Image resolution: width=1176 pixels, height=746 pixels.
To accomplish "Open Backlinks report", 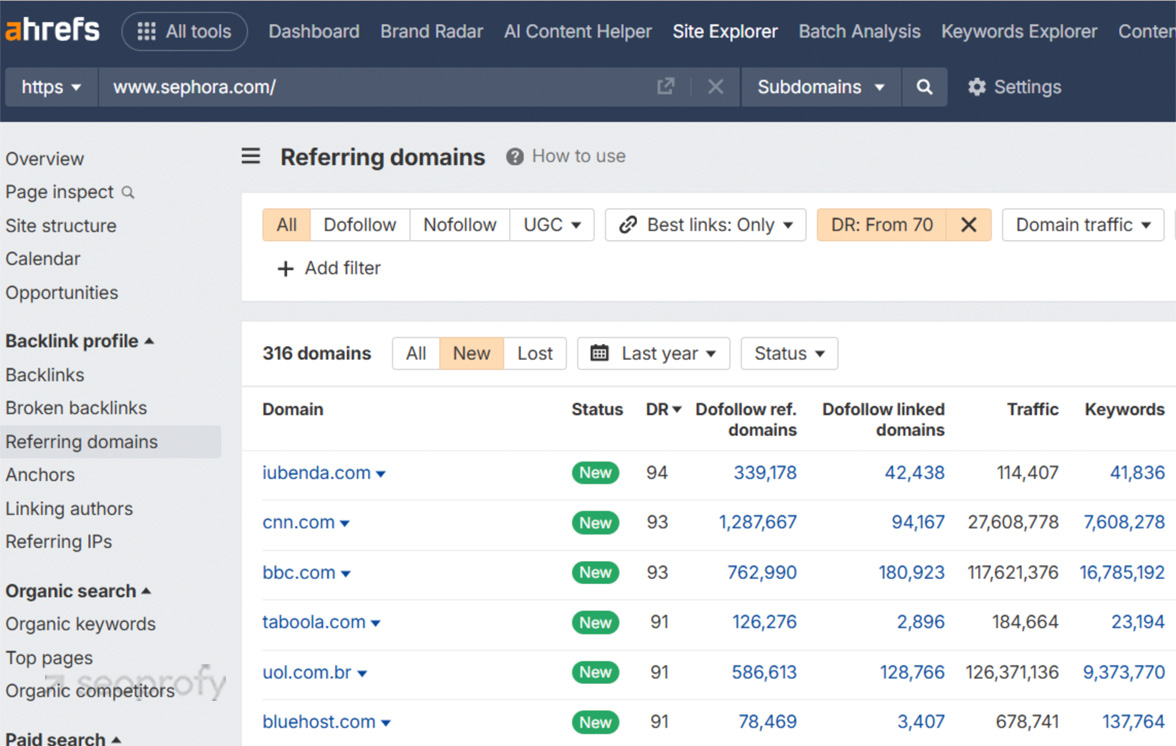I will click(44, 375).
